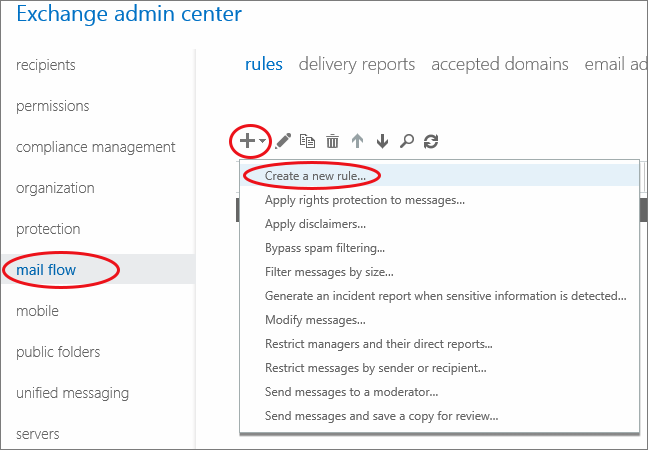Click the copy rule icon

pos(308,142)
